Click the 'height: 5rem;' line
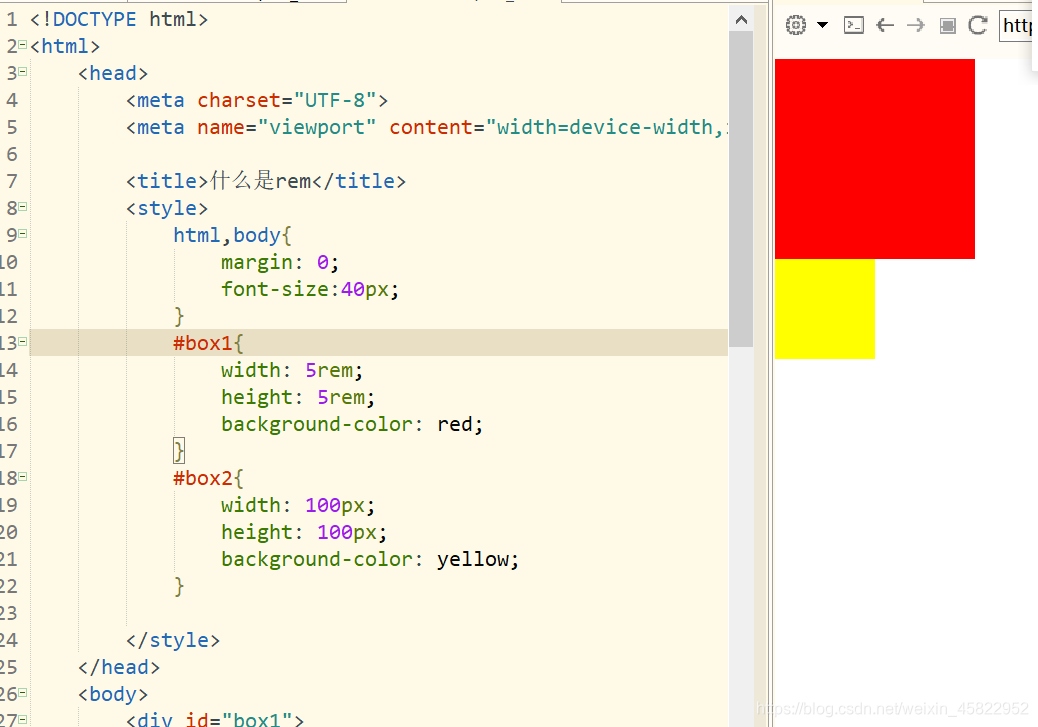The height and width of the screenshot is (727, 1038). [298, 397]
